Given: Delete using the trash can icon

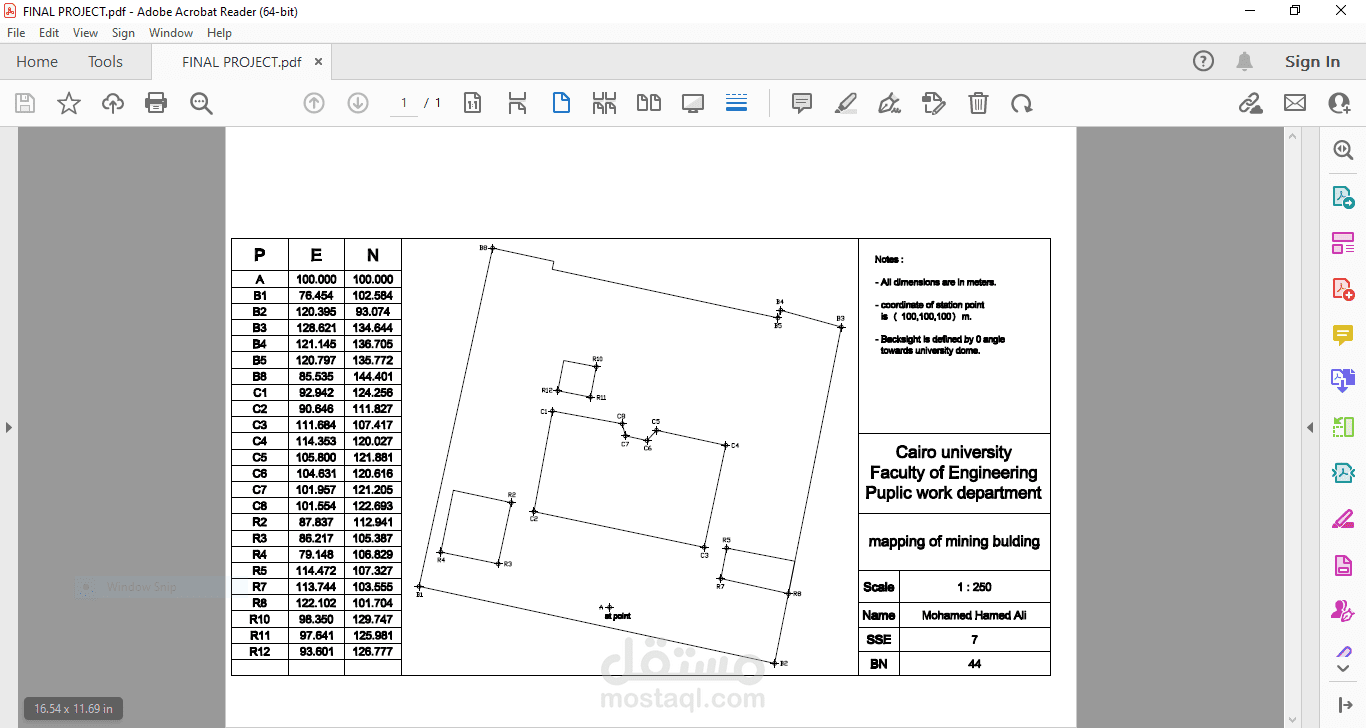Looking at the screenshot, I should (979, 103).
